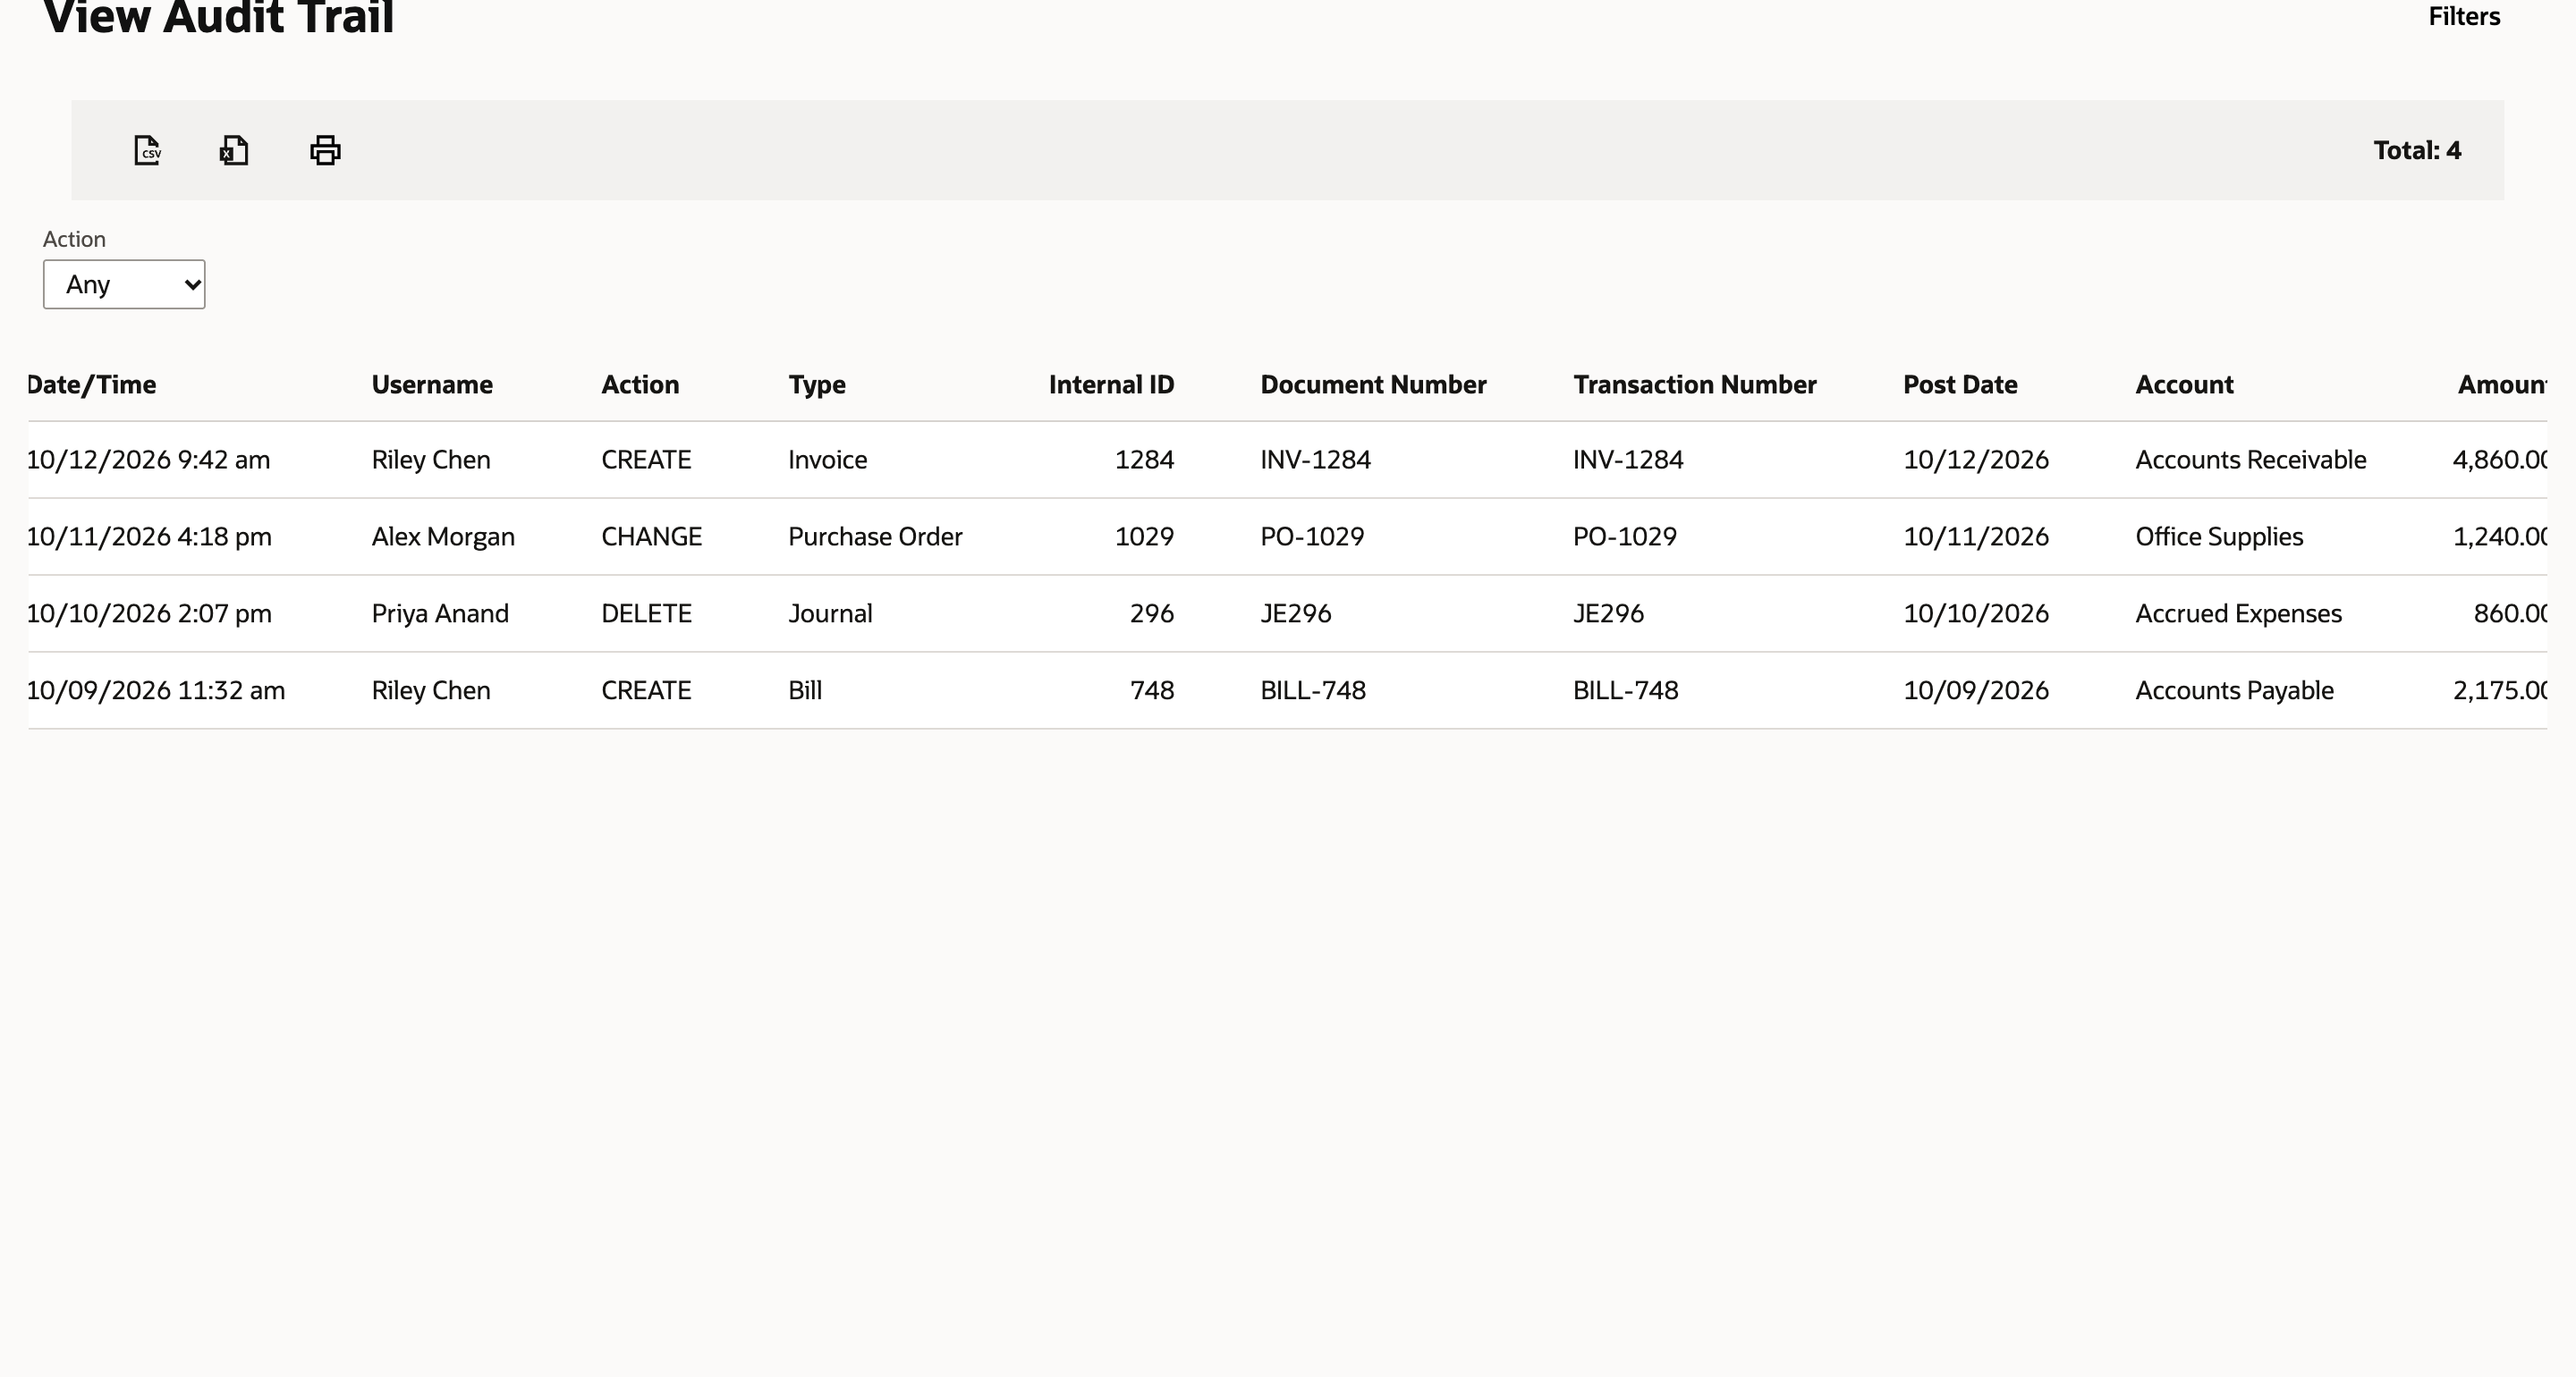Click username Alex Morgan
Viewport: 2576px width, 1377px height.
coord(443,537)
